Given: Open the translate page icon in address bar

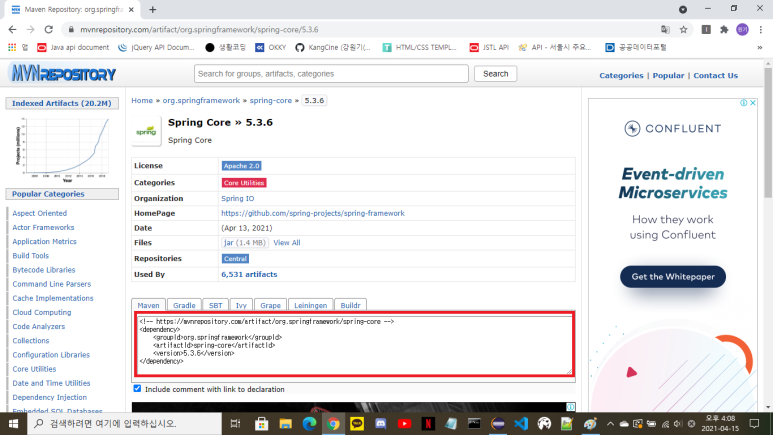Looking at the screenshot, I should click(x=665, y=30).
